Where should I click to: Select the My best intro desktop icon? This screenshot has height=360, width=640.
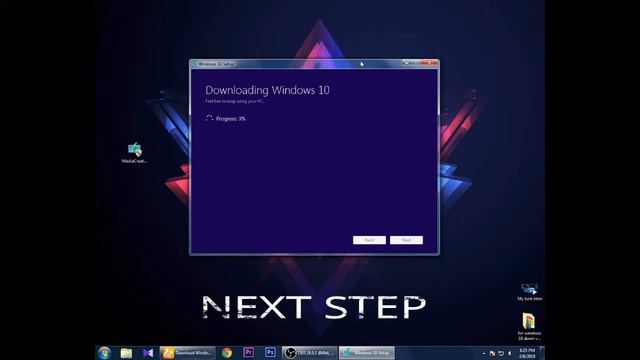coord(529,292)
